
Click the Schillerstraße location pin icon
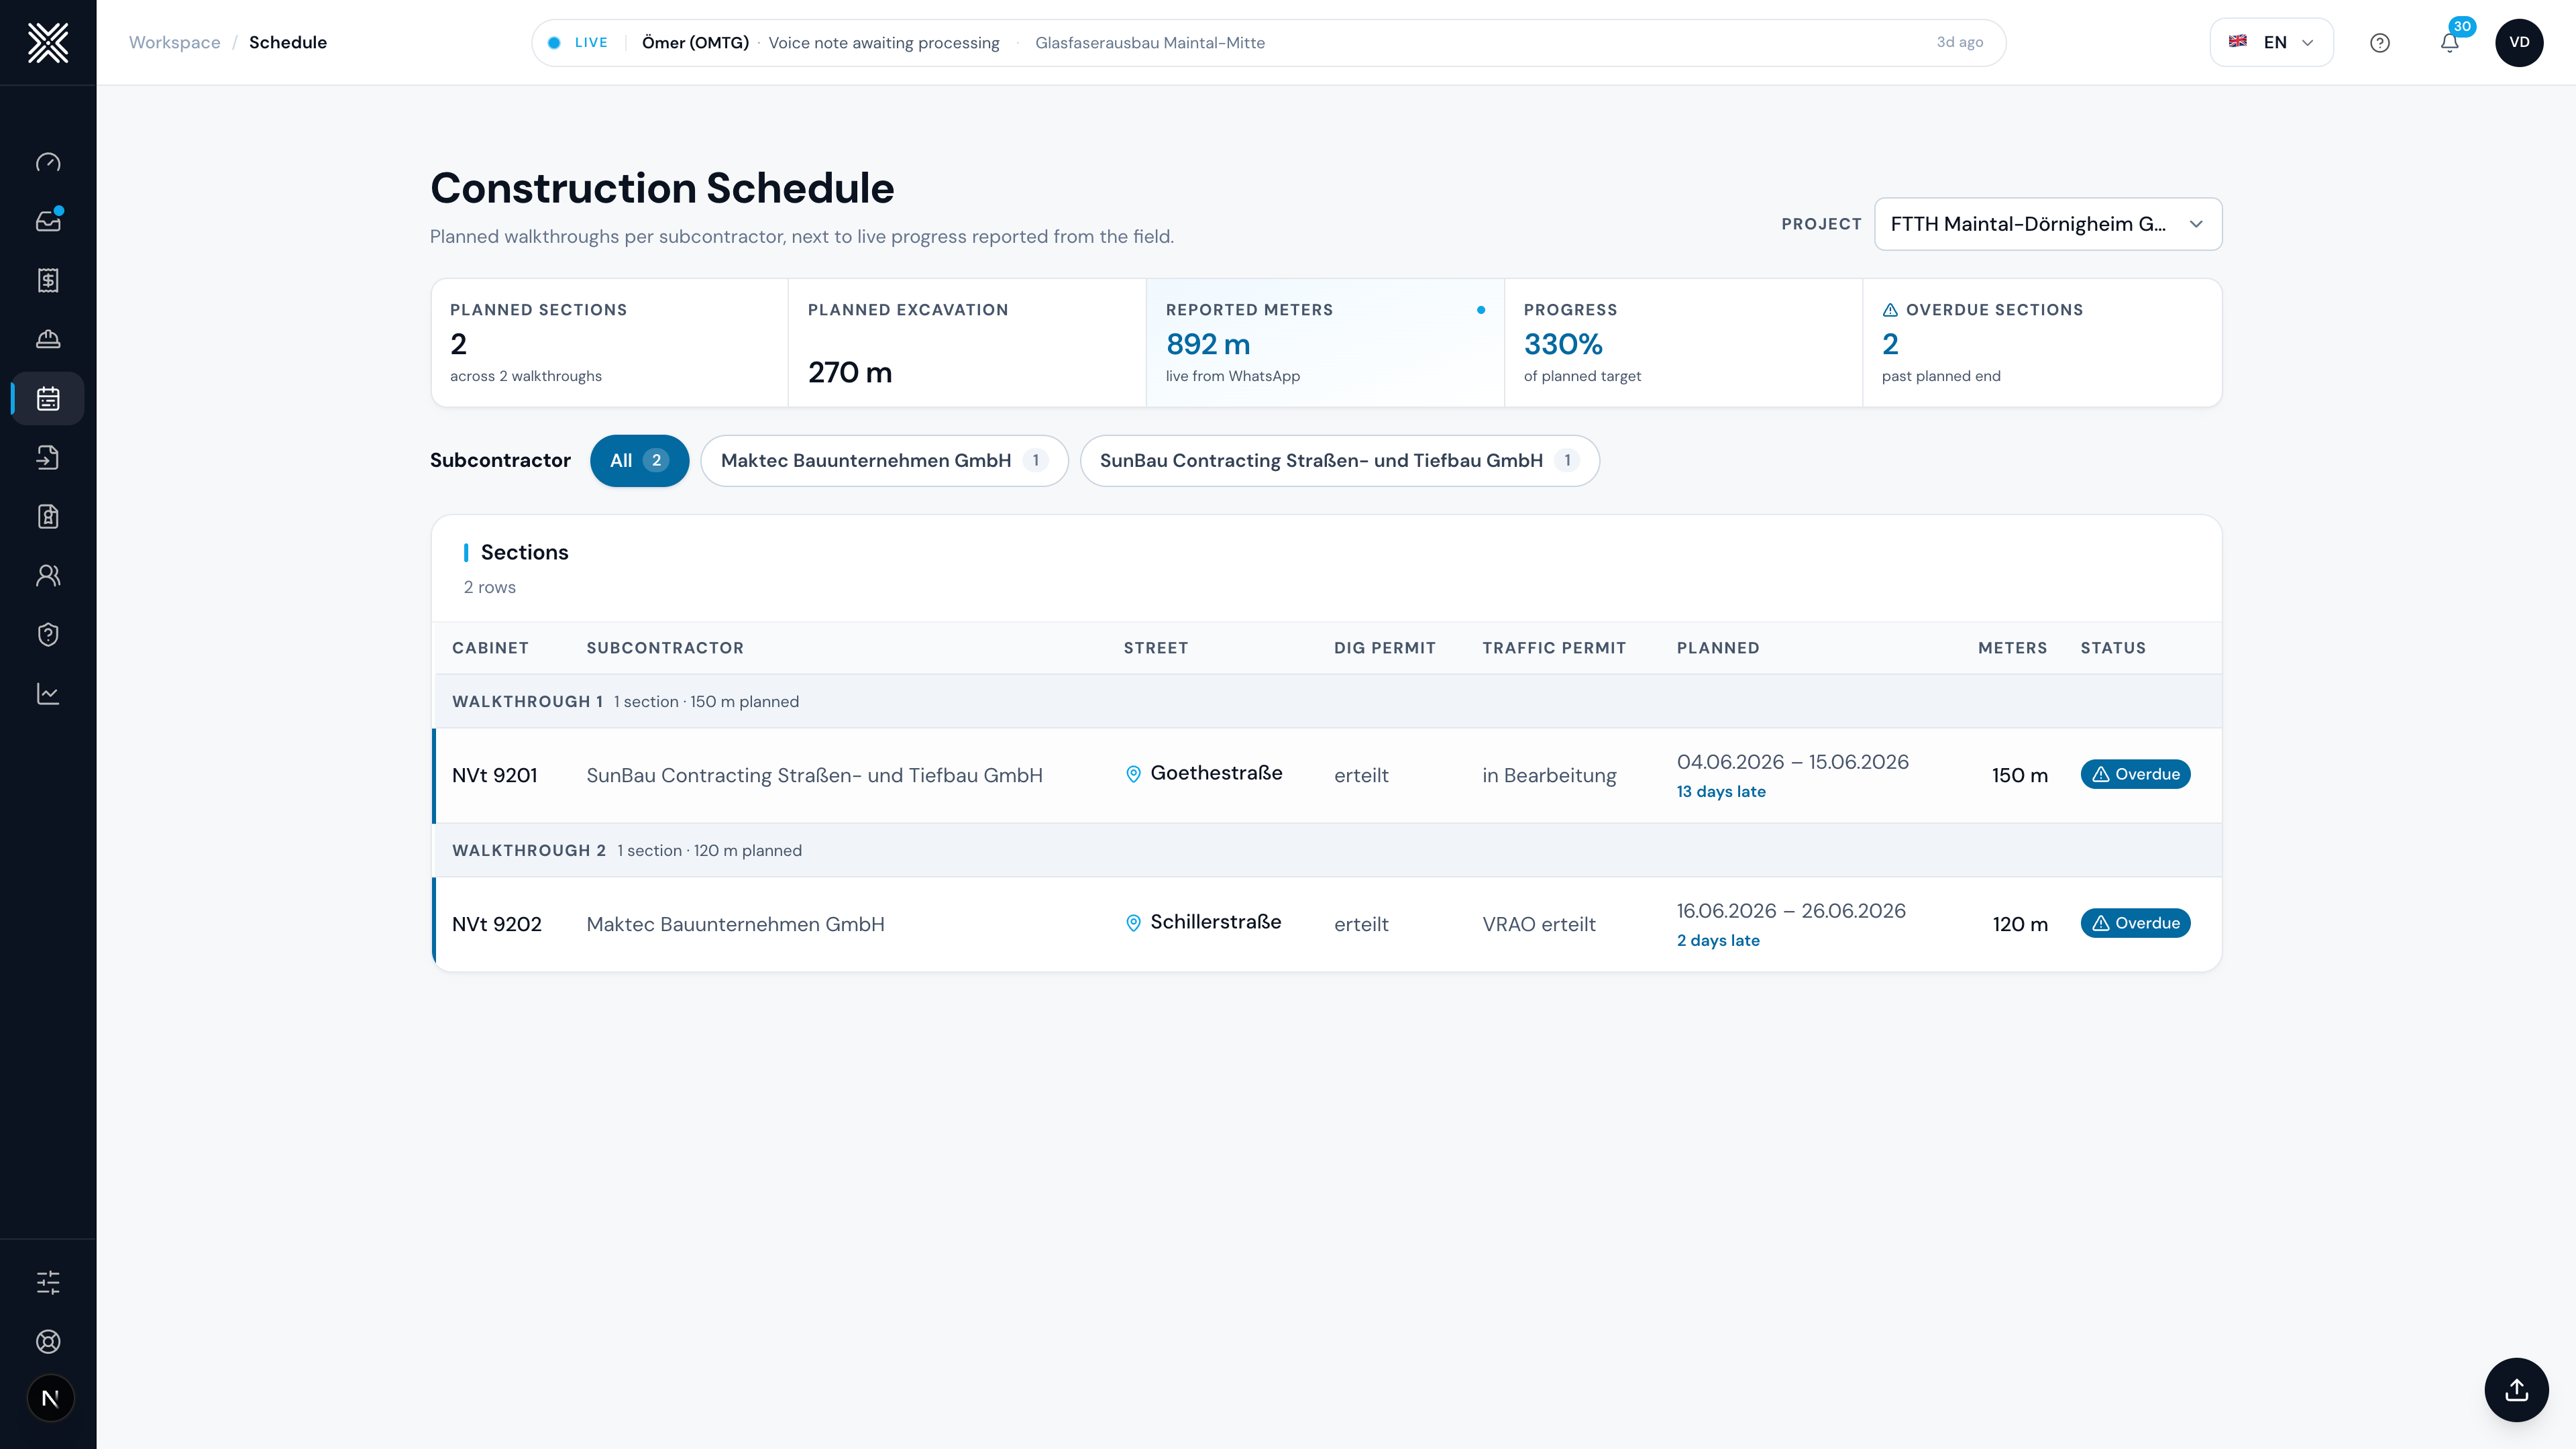pos(1133,923)
